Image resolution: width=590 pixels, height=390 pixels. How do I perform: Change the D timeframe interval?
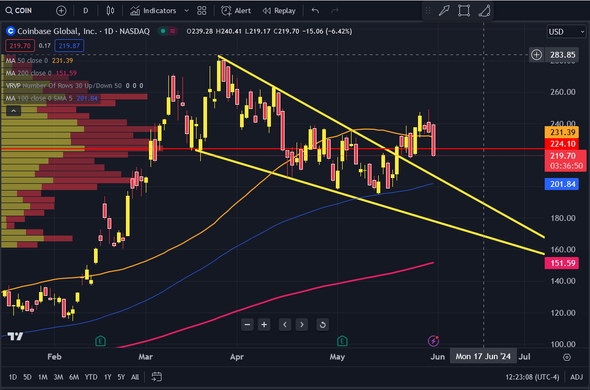click(x=86, y=11)
